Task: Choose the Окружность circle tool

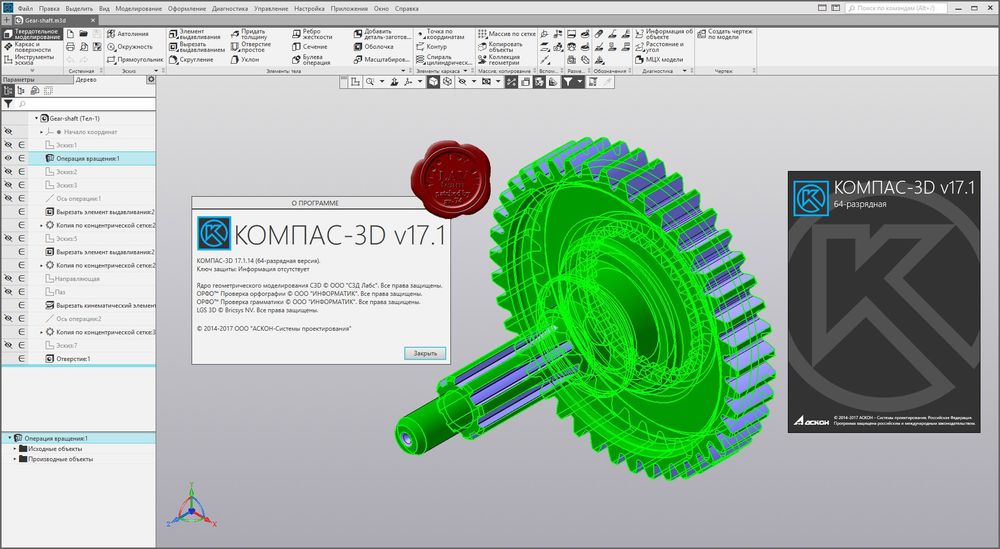Action: coord(130,47)
